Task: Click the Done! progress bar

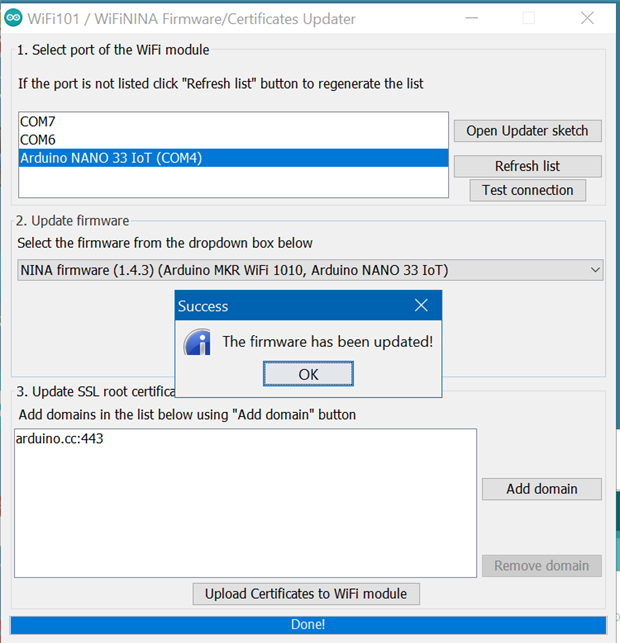Action: click(x=308, y=625)
